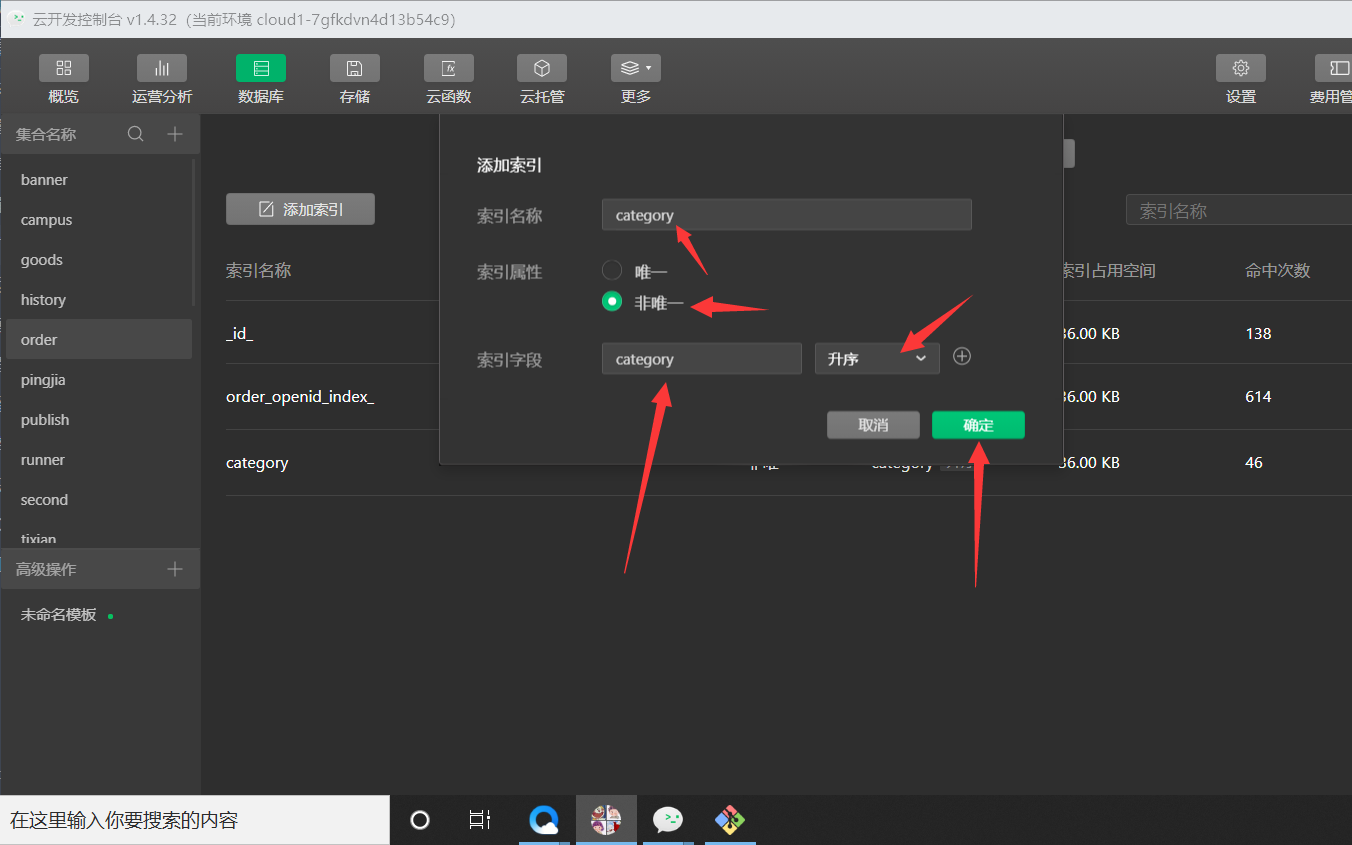
Task: Open the 云函数 cloud functions icon
Action: [449, 68]
